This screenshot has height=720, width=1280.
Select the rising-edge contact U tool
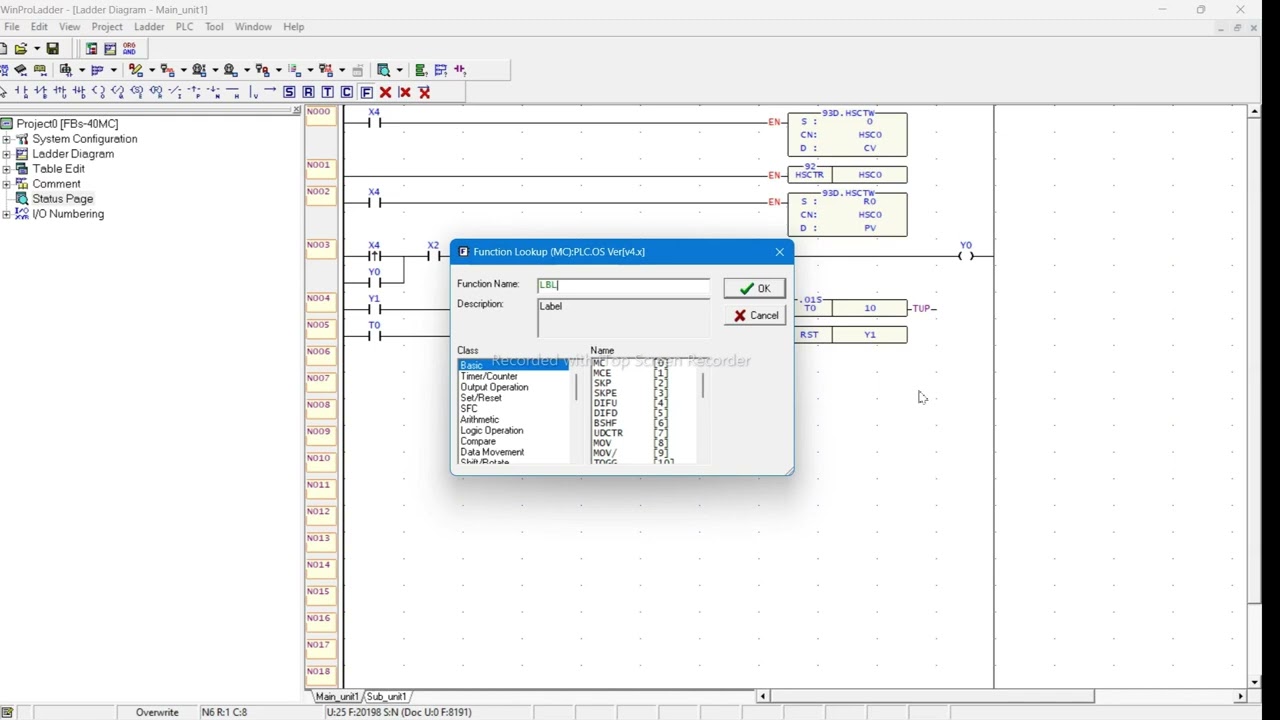59,92
